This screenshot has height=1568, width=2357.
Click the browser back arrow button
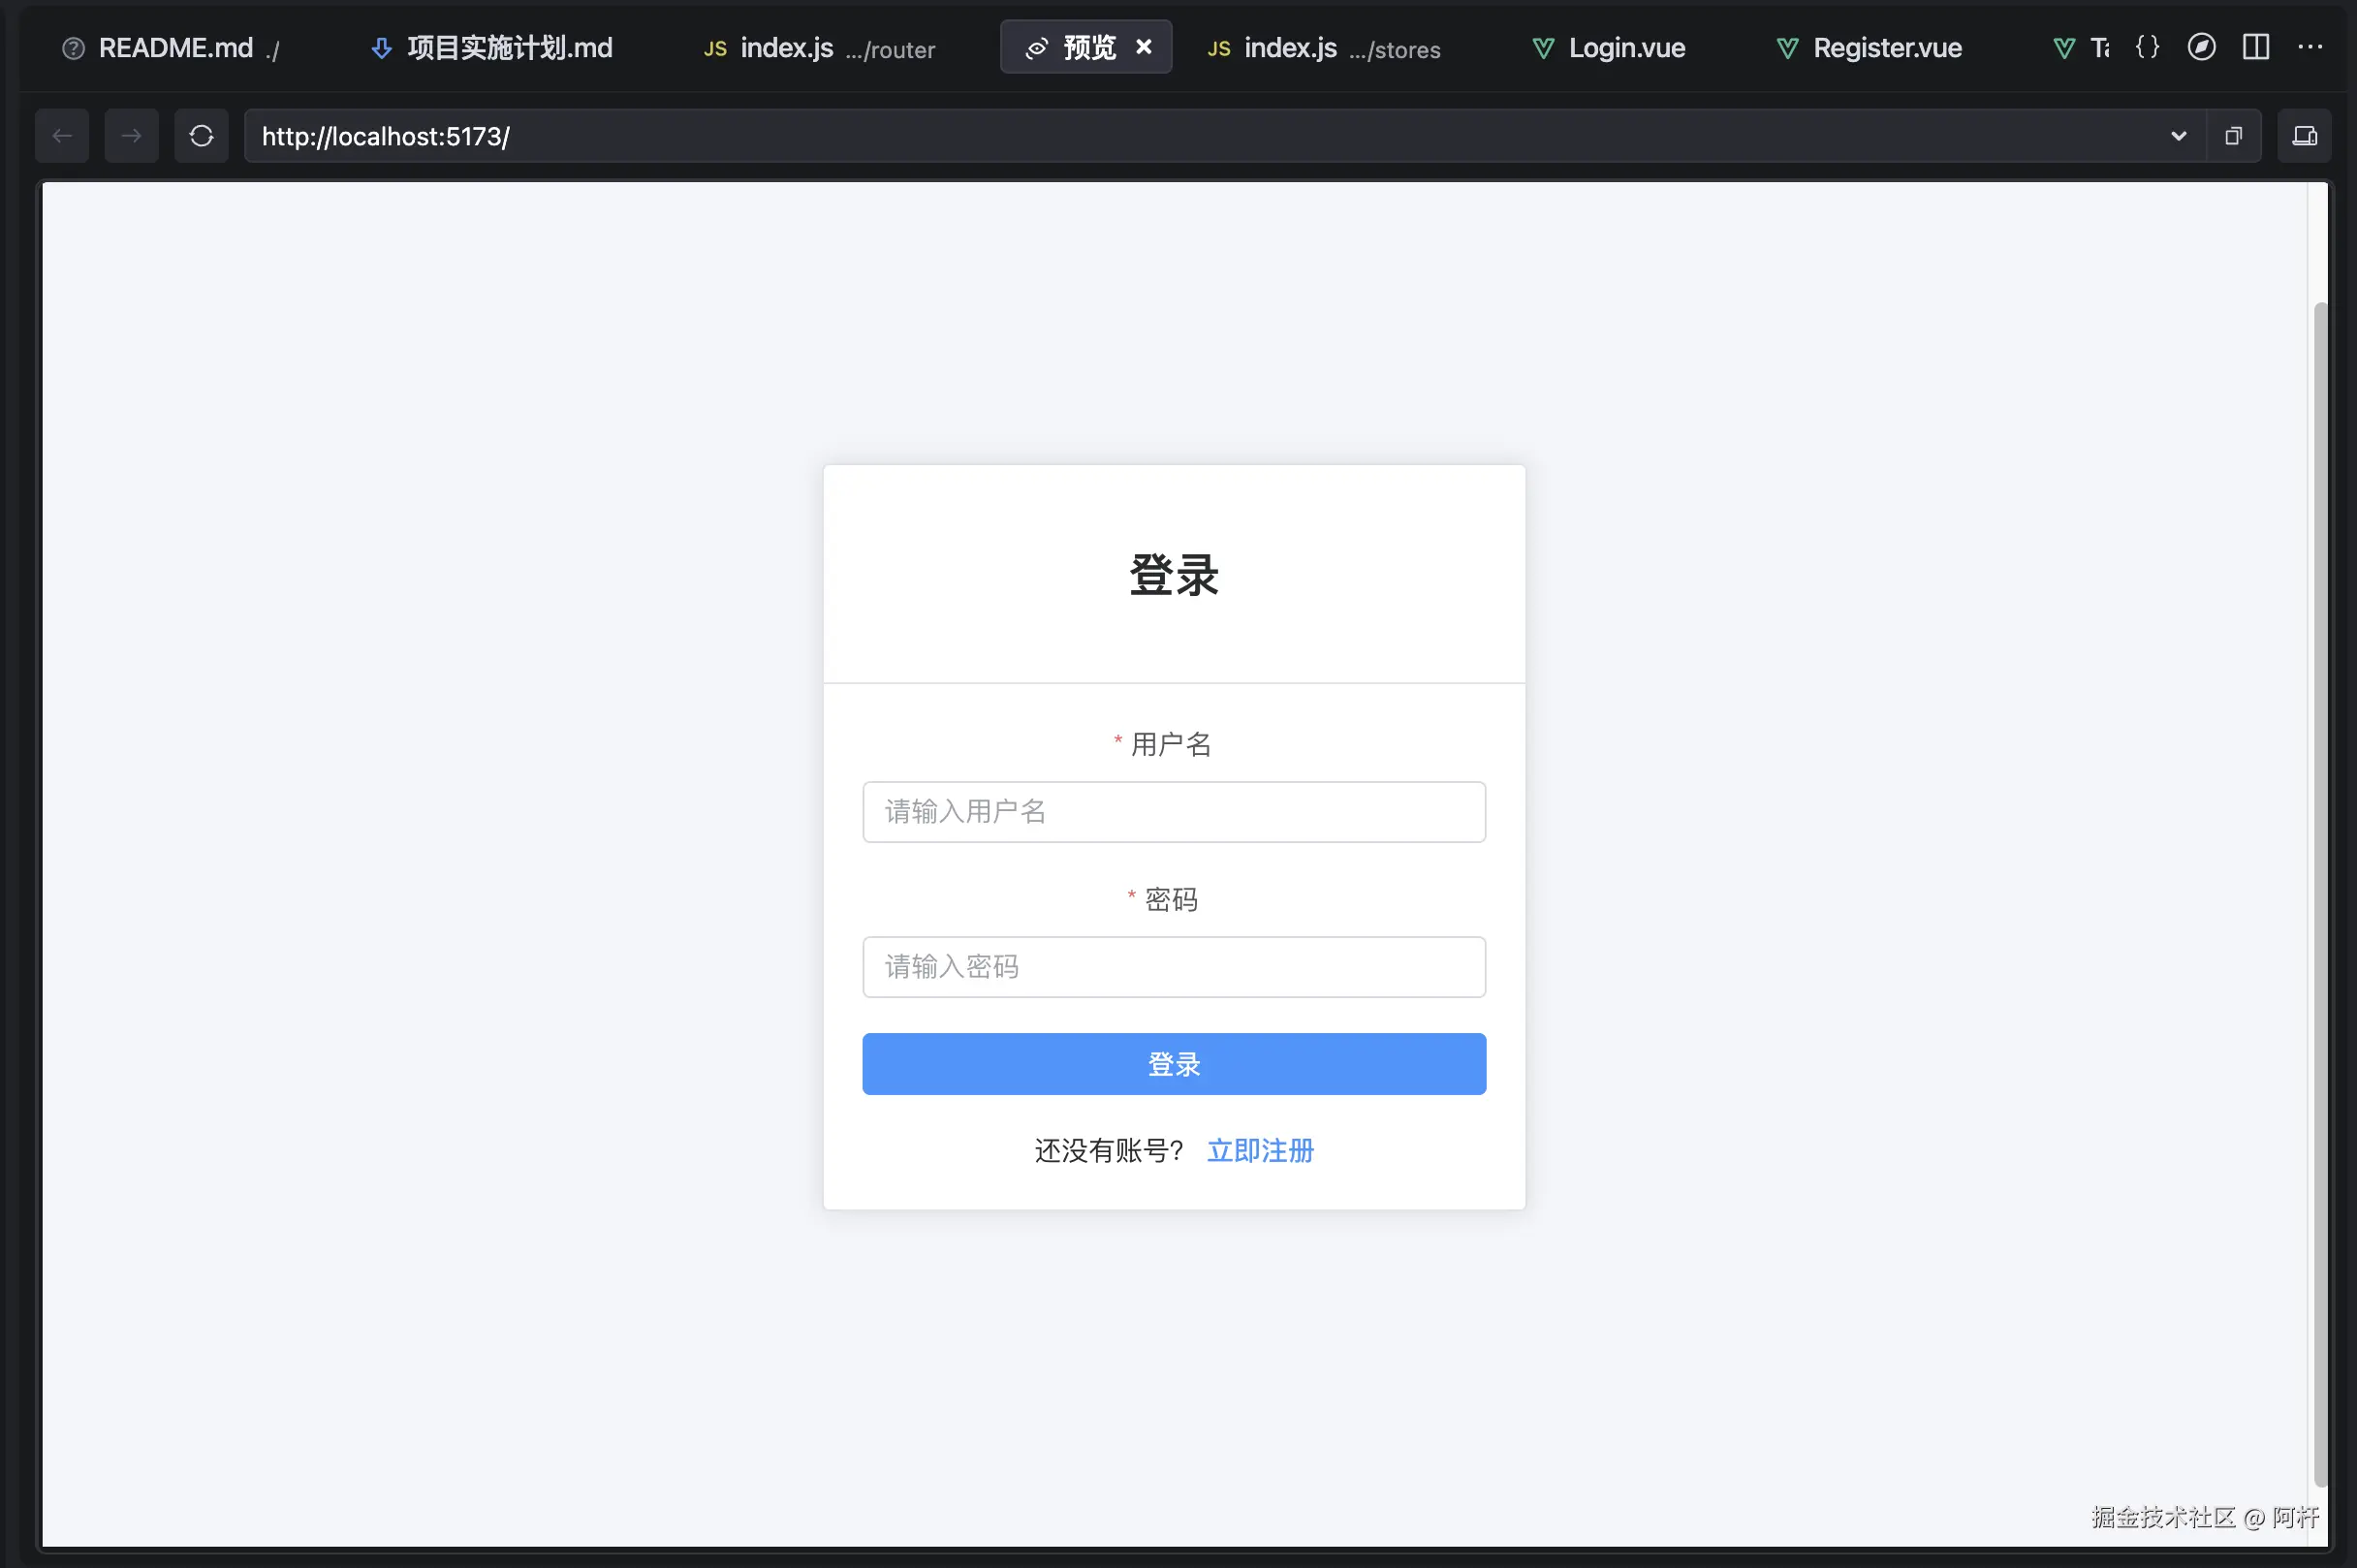62,136
